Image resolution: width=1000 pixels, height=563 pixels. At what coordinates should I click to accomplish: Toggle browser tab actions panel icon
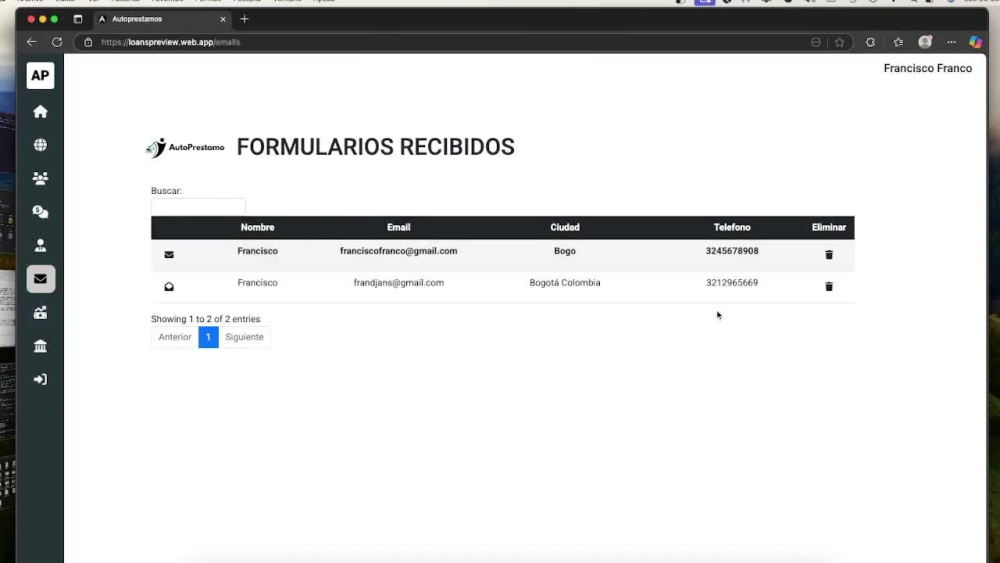point(78,19)
